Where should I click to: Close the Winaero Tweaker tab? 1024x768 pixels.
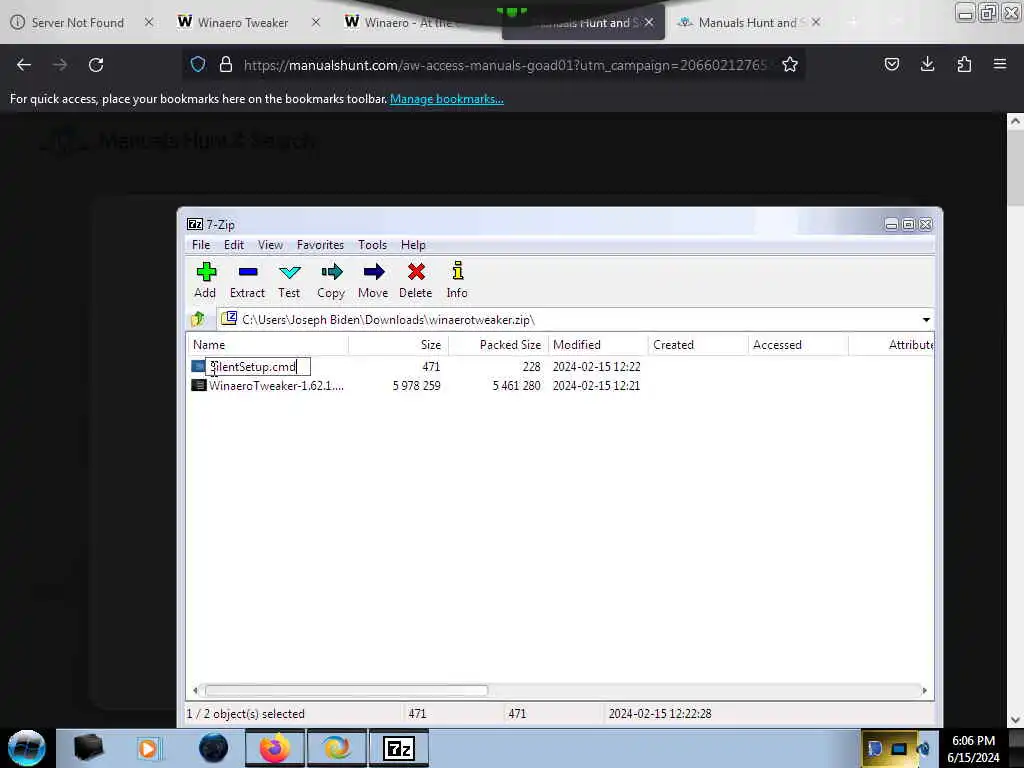(x=316, y=22)
